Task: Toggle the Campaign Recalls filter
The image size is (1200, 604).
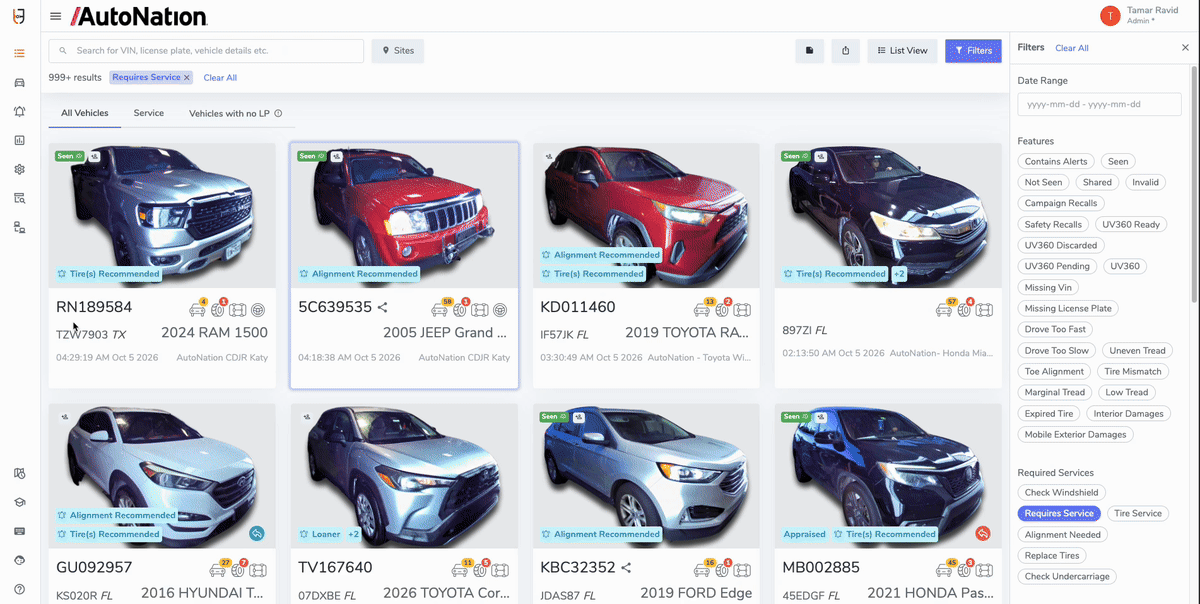Action: point(1061,203)
